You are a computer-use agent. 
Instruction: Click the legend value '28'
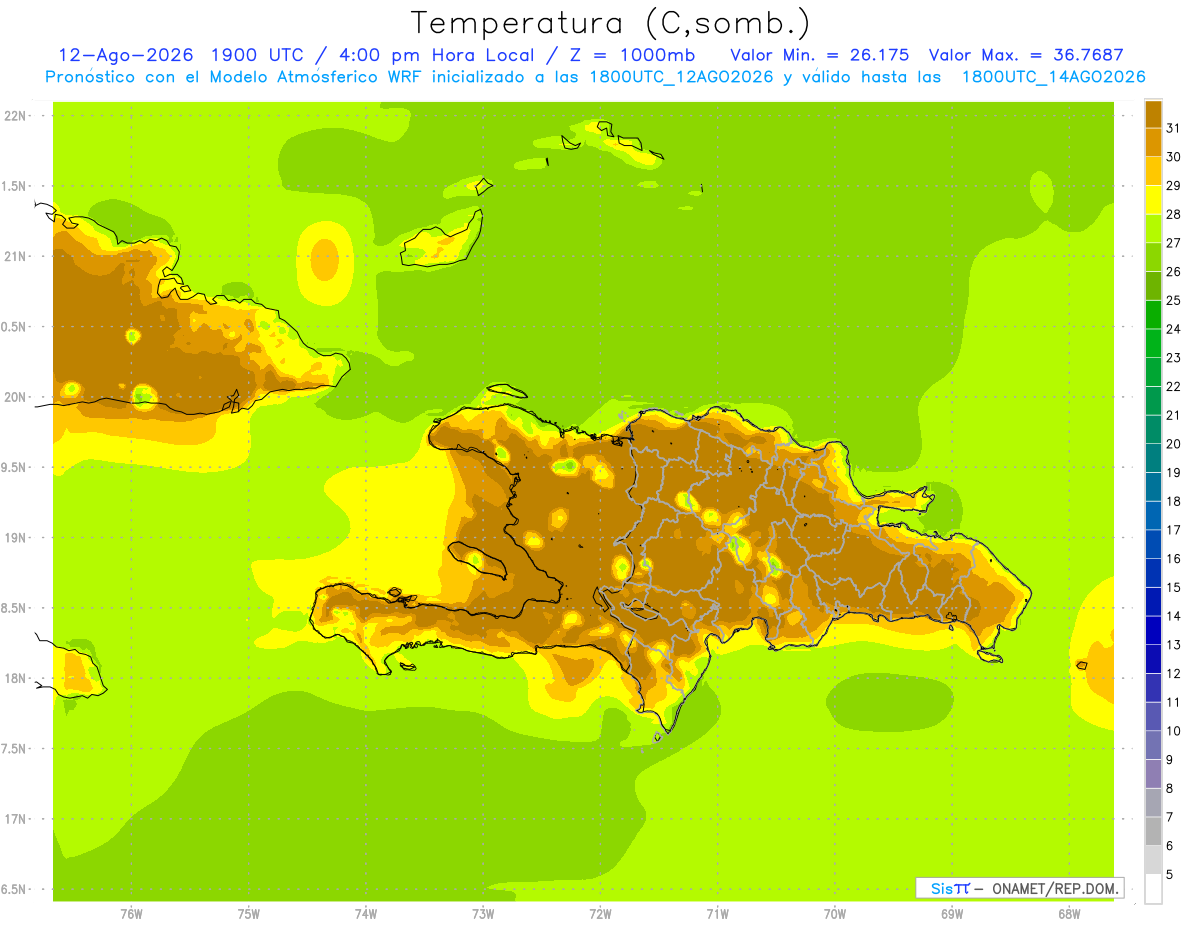(x=1173, y=214)
